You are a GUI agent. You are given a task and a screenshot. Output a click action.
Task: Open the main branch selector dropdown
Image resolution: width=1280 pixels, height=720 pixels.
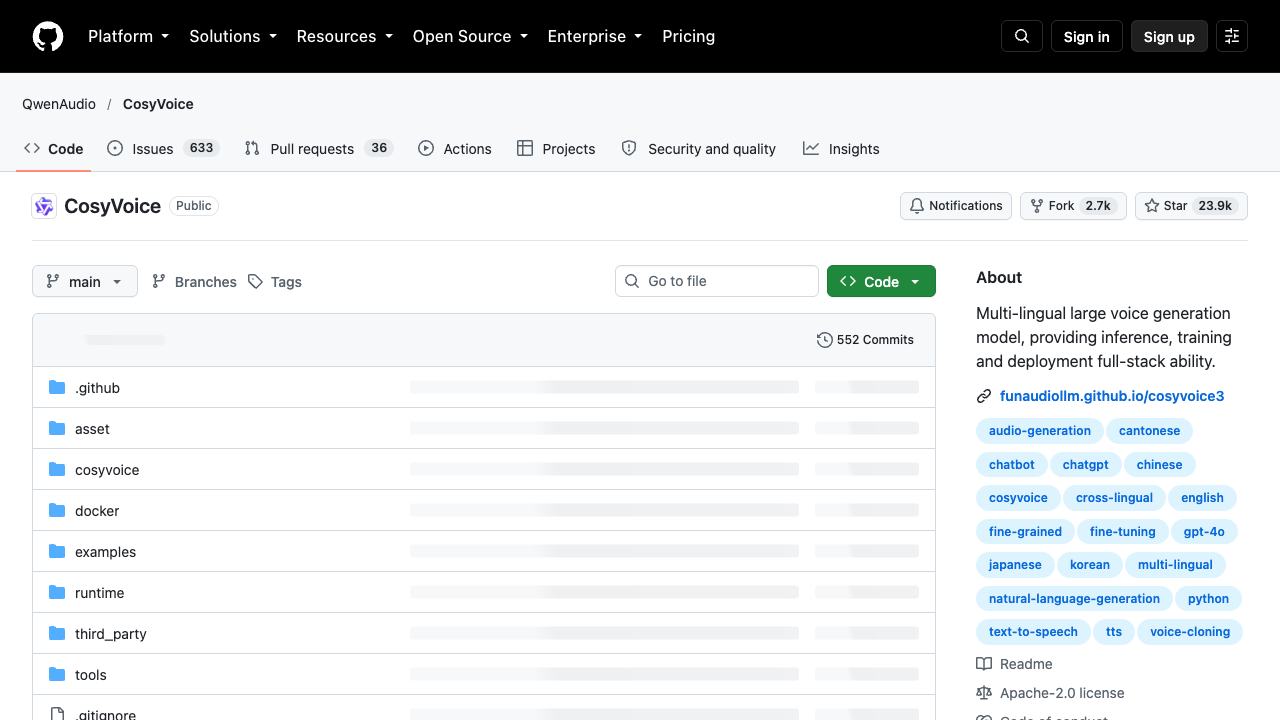click(85, 282)
